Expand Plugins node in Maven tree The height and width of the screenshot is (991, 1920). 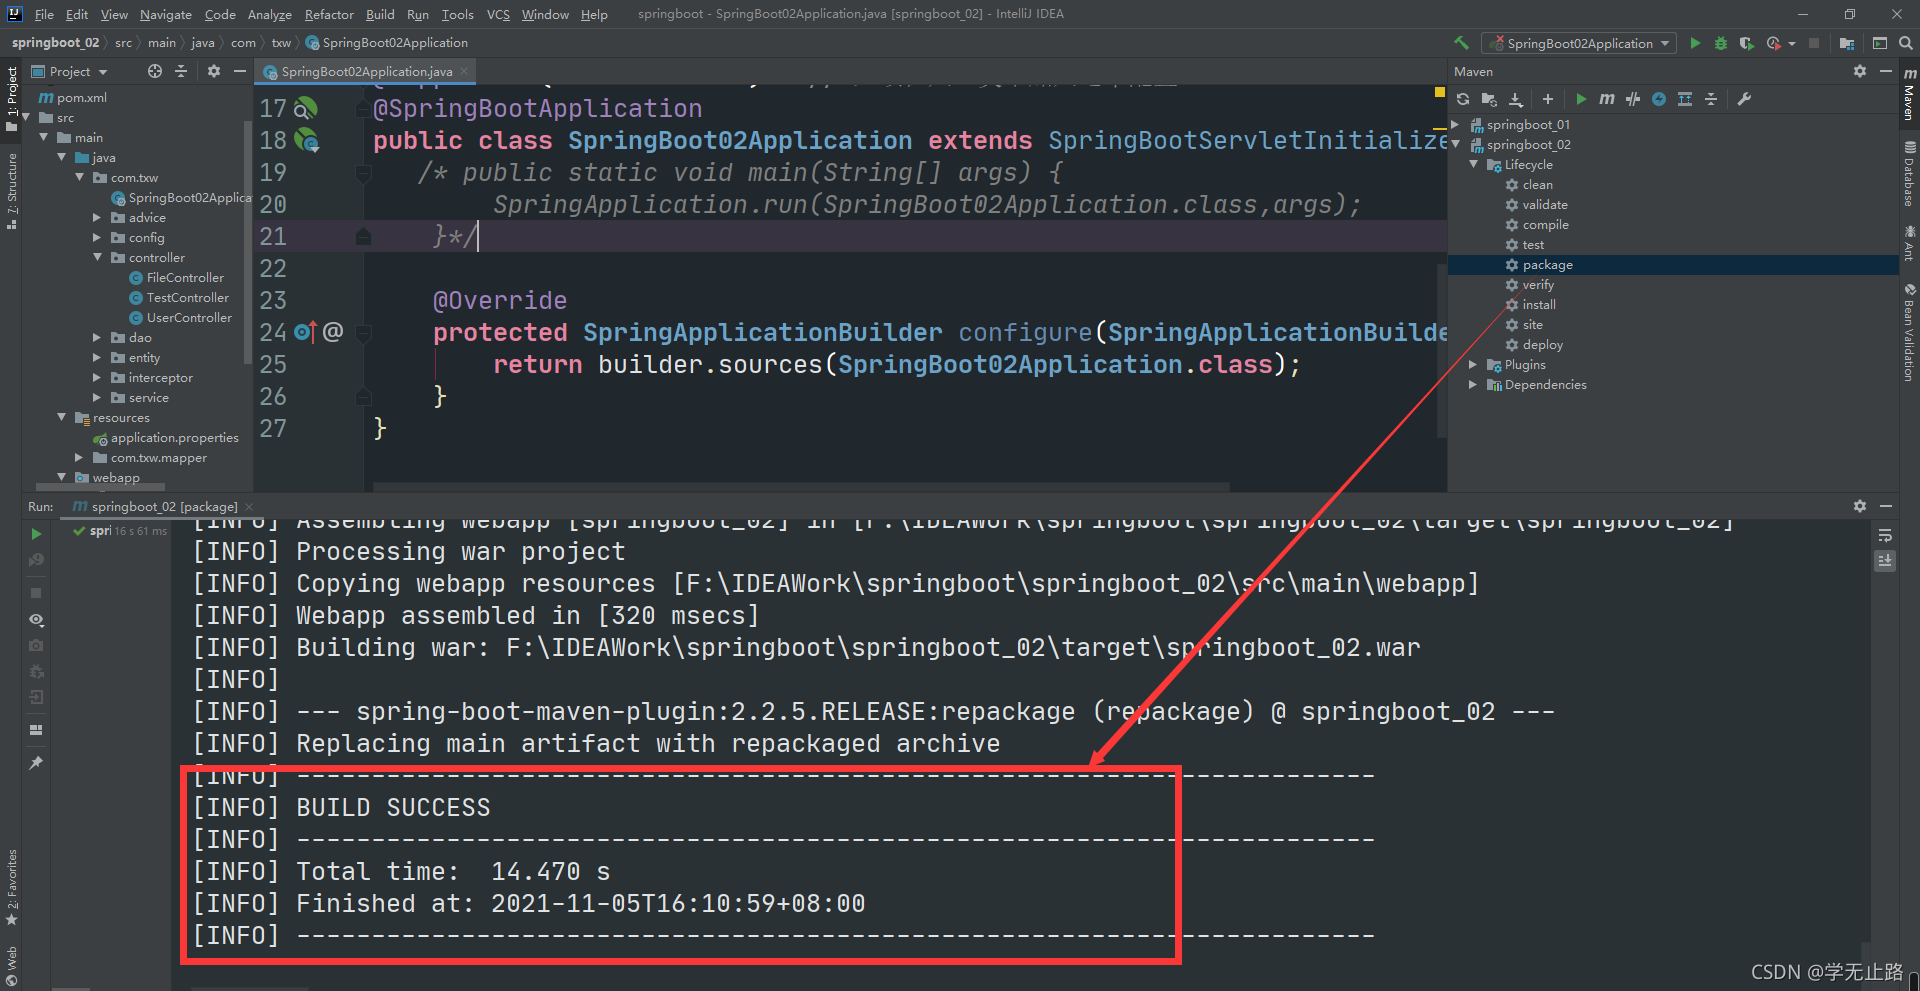pyautogui.click(x=1474, y=365)
